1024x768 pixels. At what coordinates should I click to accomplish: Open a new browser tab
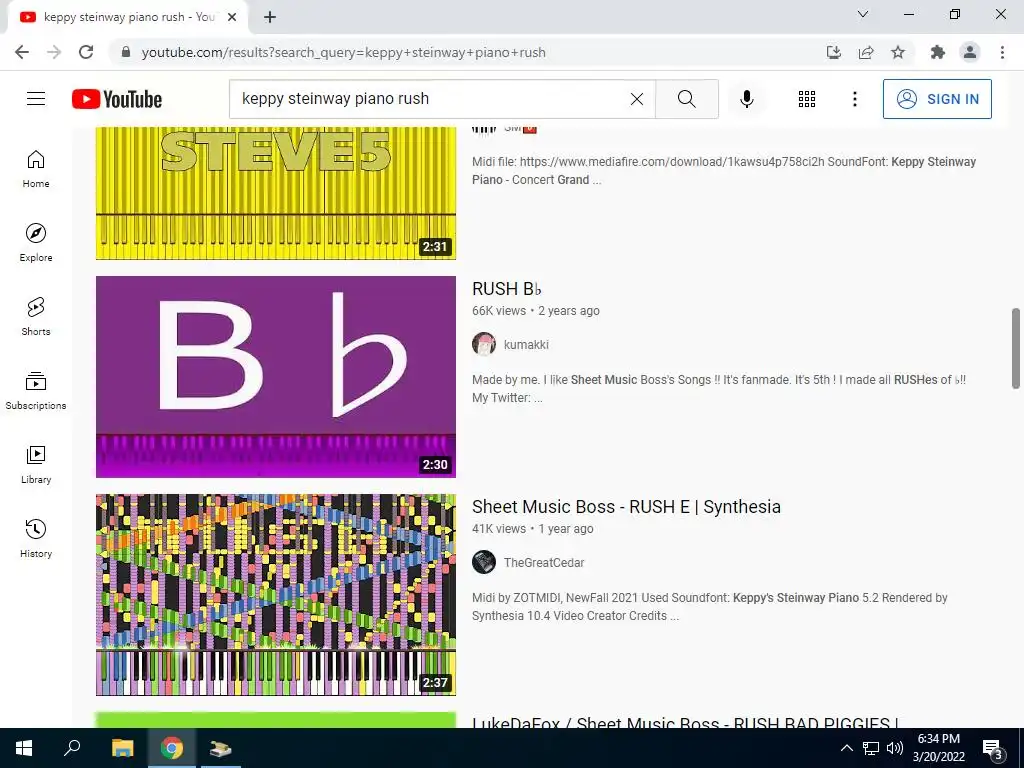click(x=270, y=18)
